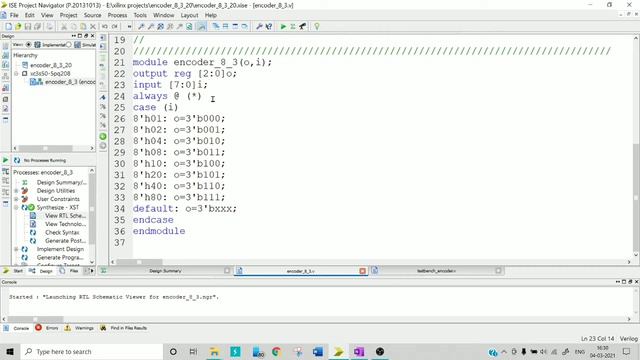Expand the xc3s50-5pq208 device node

point(16,73)
